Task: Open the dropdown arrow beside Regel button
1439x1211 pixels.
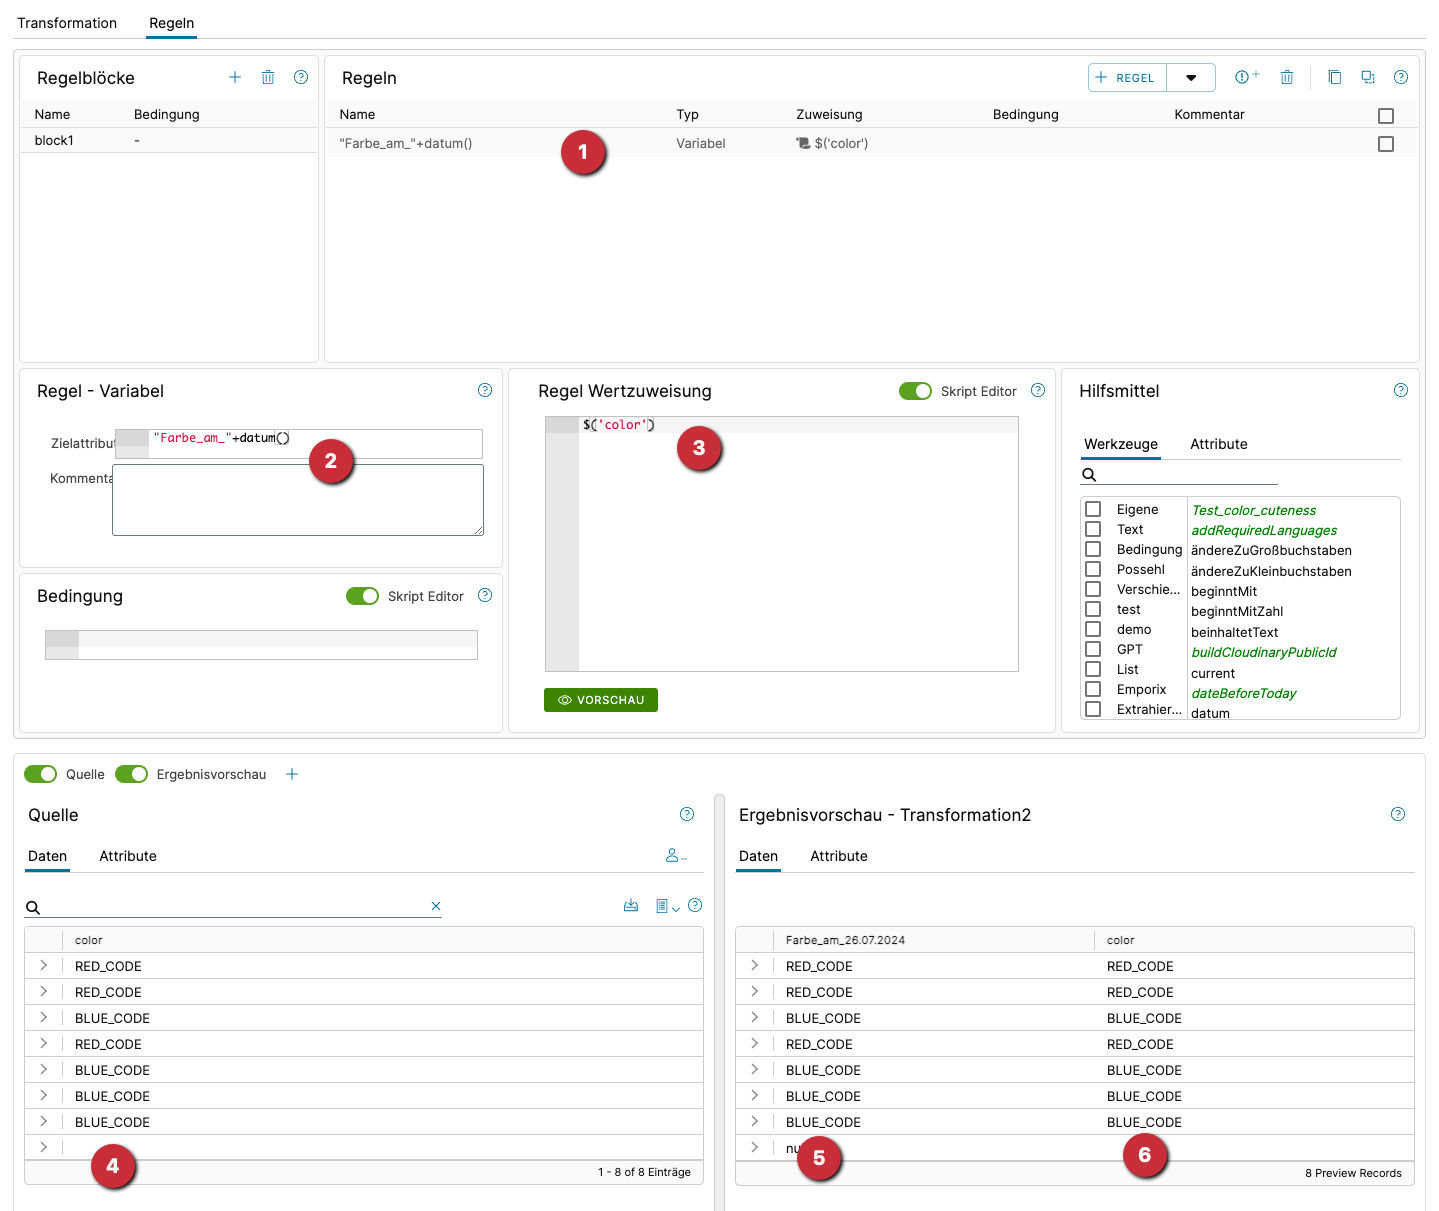Action: [x=1191, y=78]
